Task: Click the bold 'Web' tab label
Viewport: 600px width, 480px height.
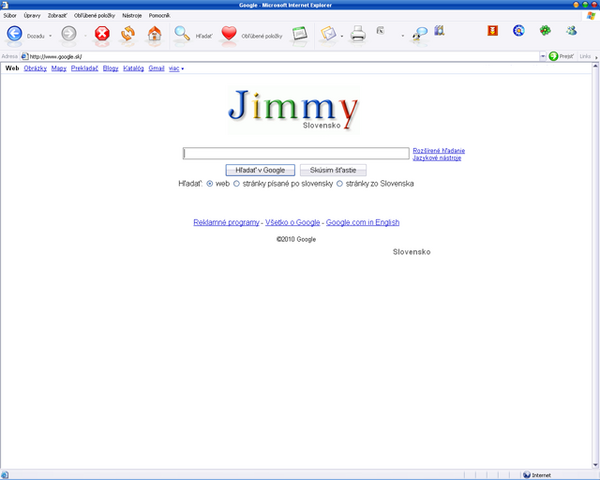Action: (x=12, y=69)
